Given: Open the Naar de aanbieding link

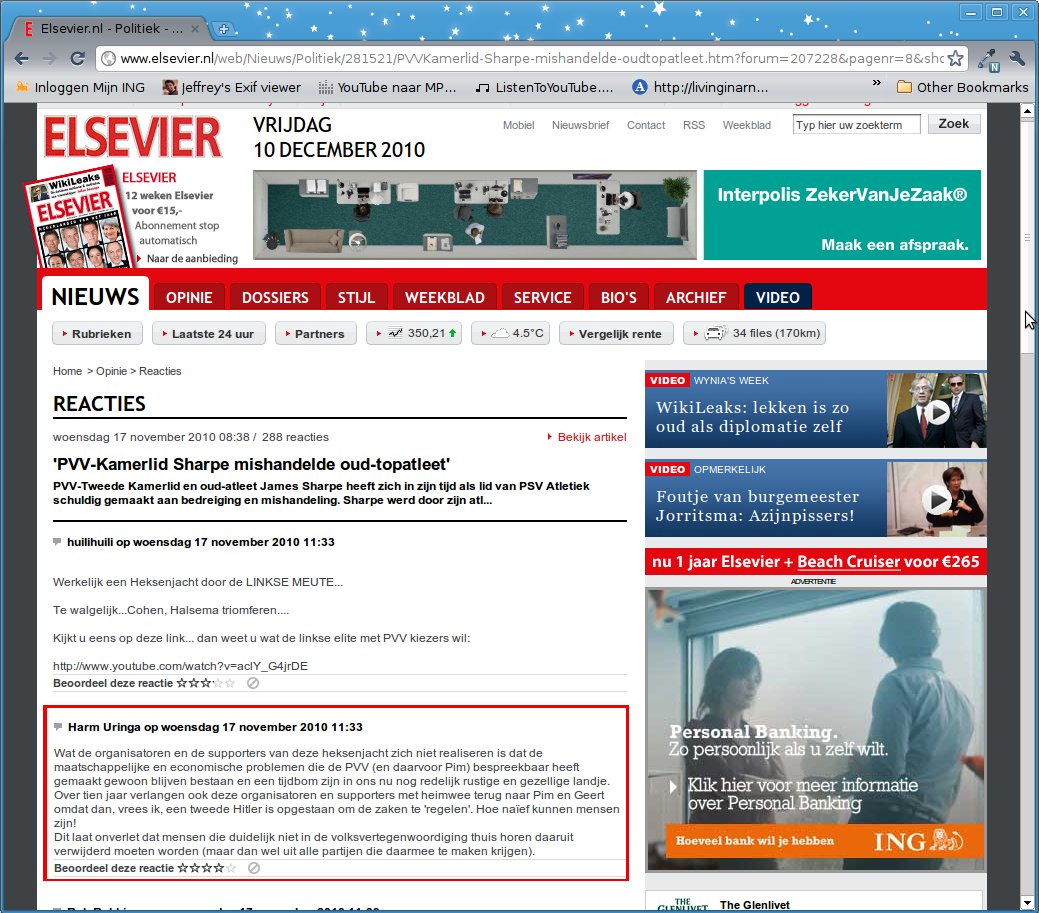Looking at the screenshot, I should pos(191,258).
